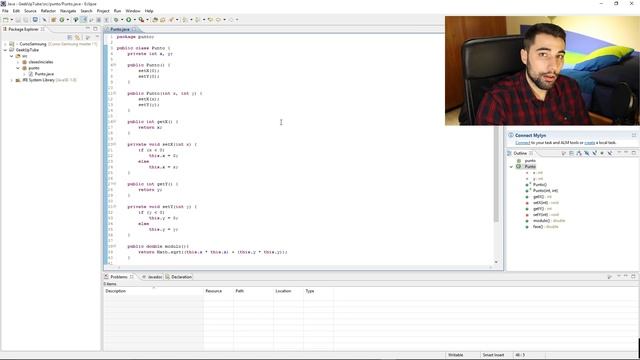640x360 pixels.
Task: Click the New Java Package toolbar icon
Action: click(x=53, y=20)
